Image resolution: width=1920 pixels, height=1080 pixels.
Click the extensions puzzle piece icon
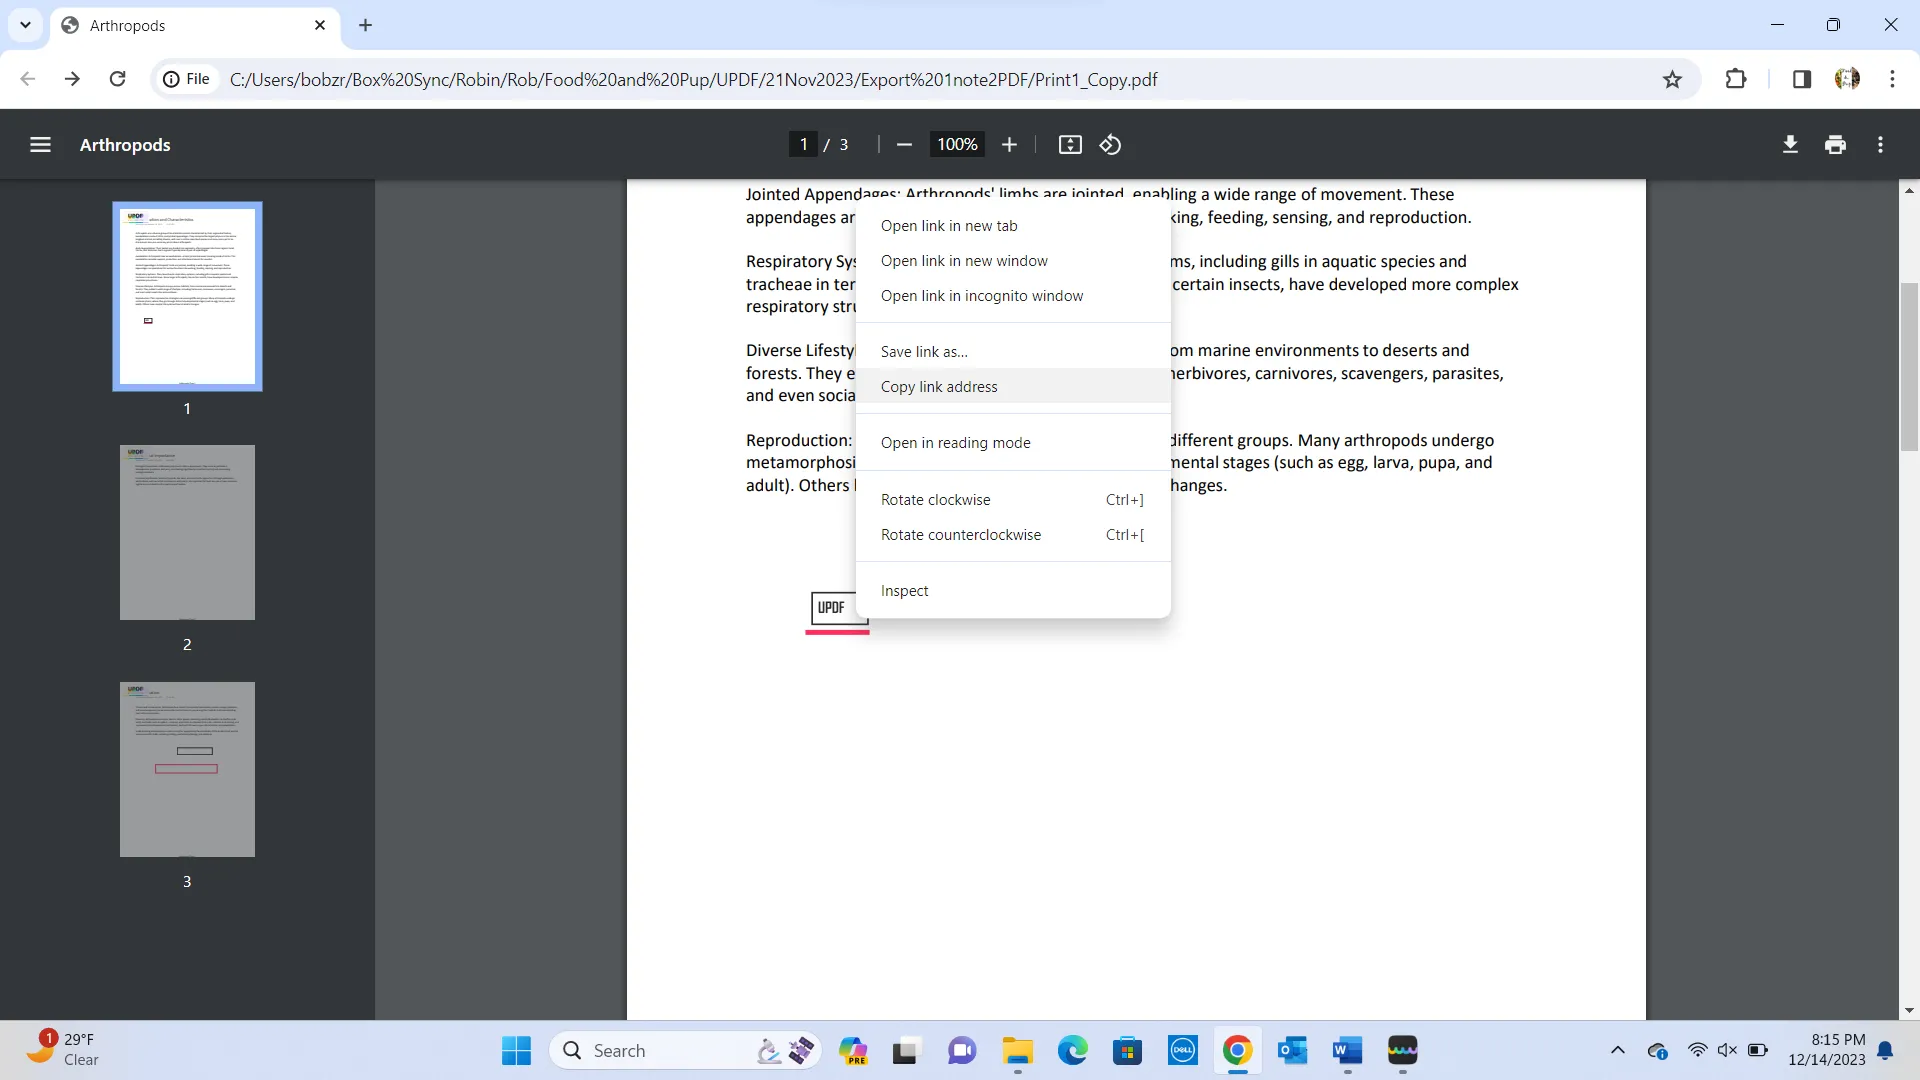coord(1735,79)
